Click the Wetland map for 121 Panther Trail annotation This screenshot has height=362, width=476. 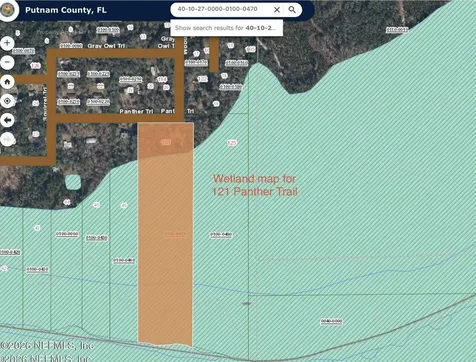tap(255, 185)
